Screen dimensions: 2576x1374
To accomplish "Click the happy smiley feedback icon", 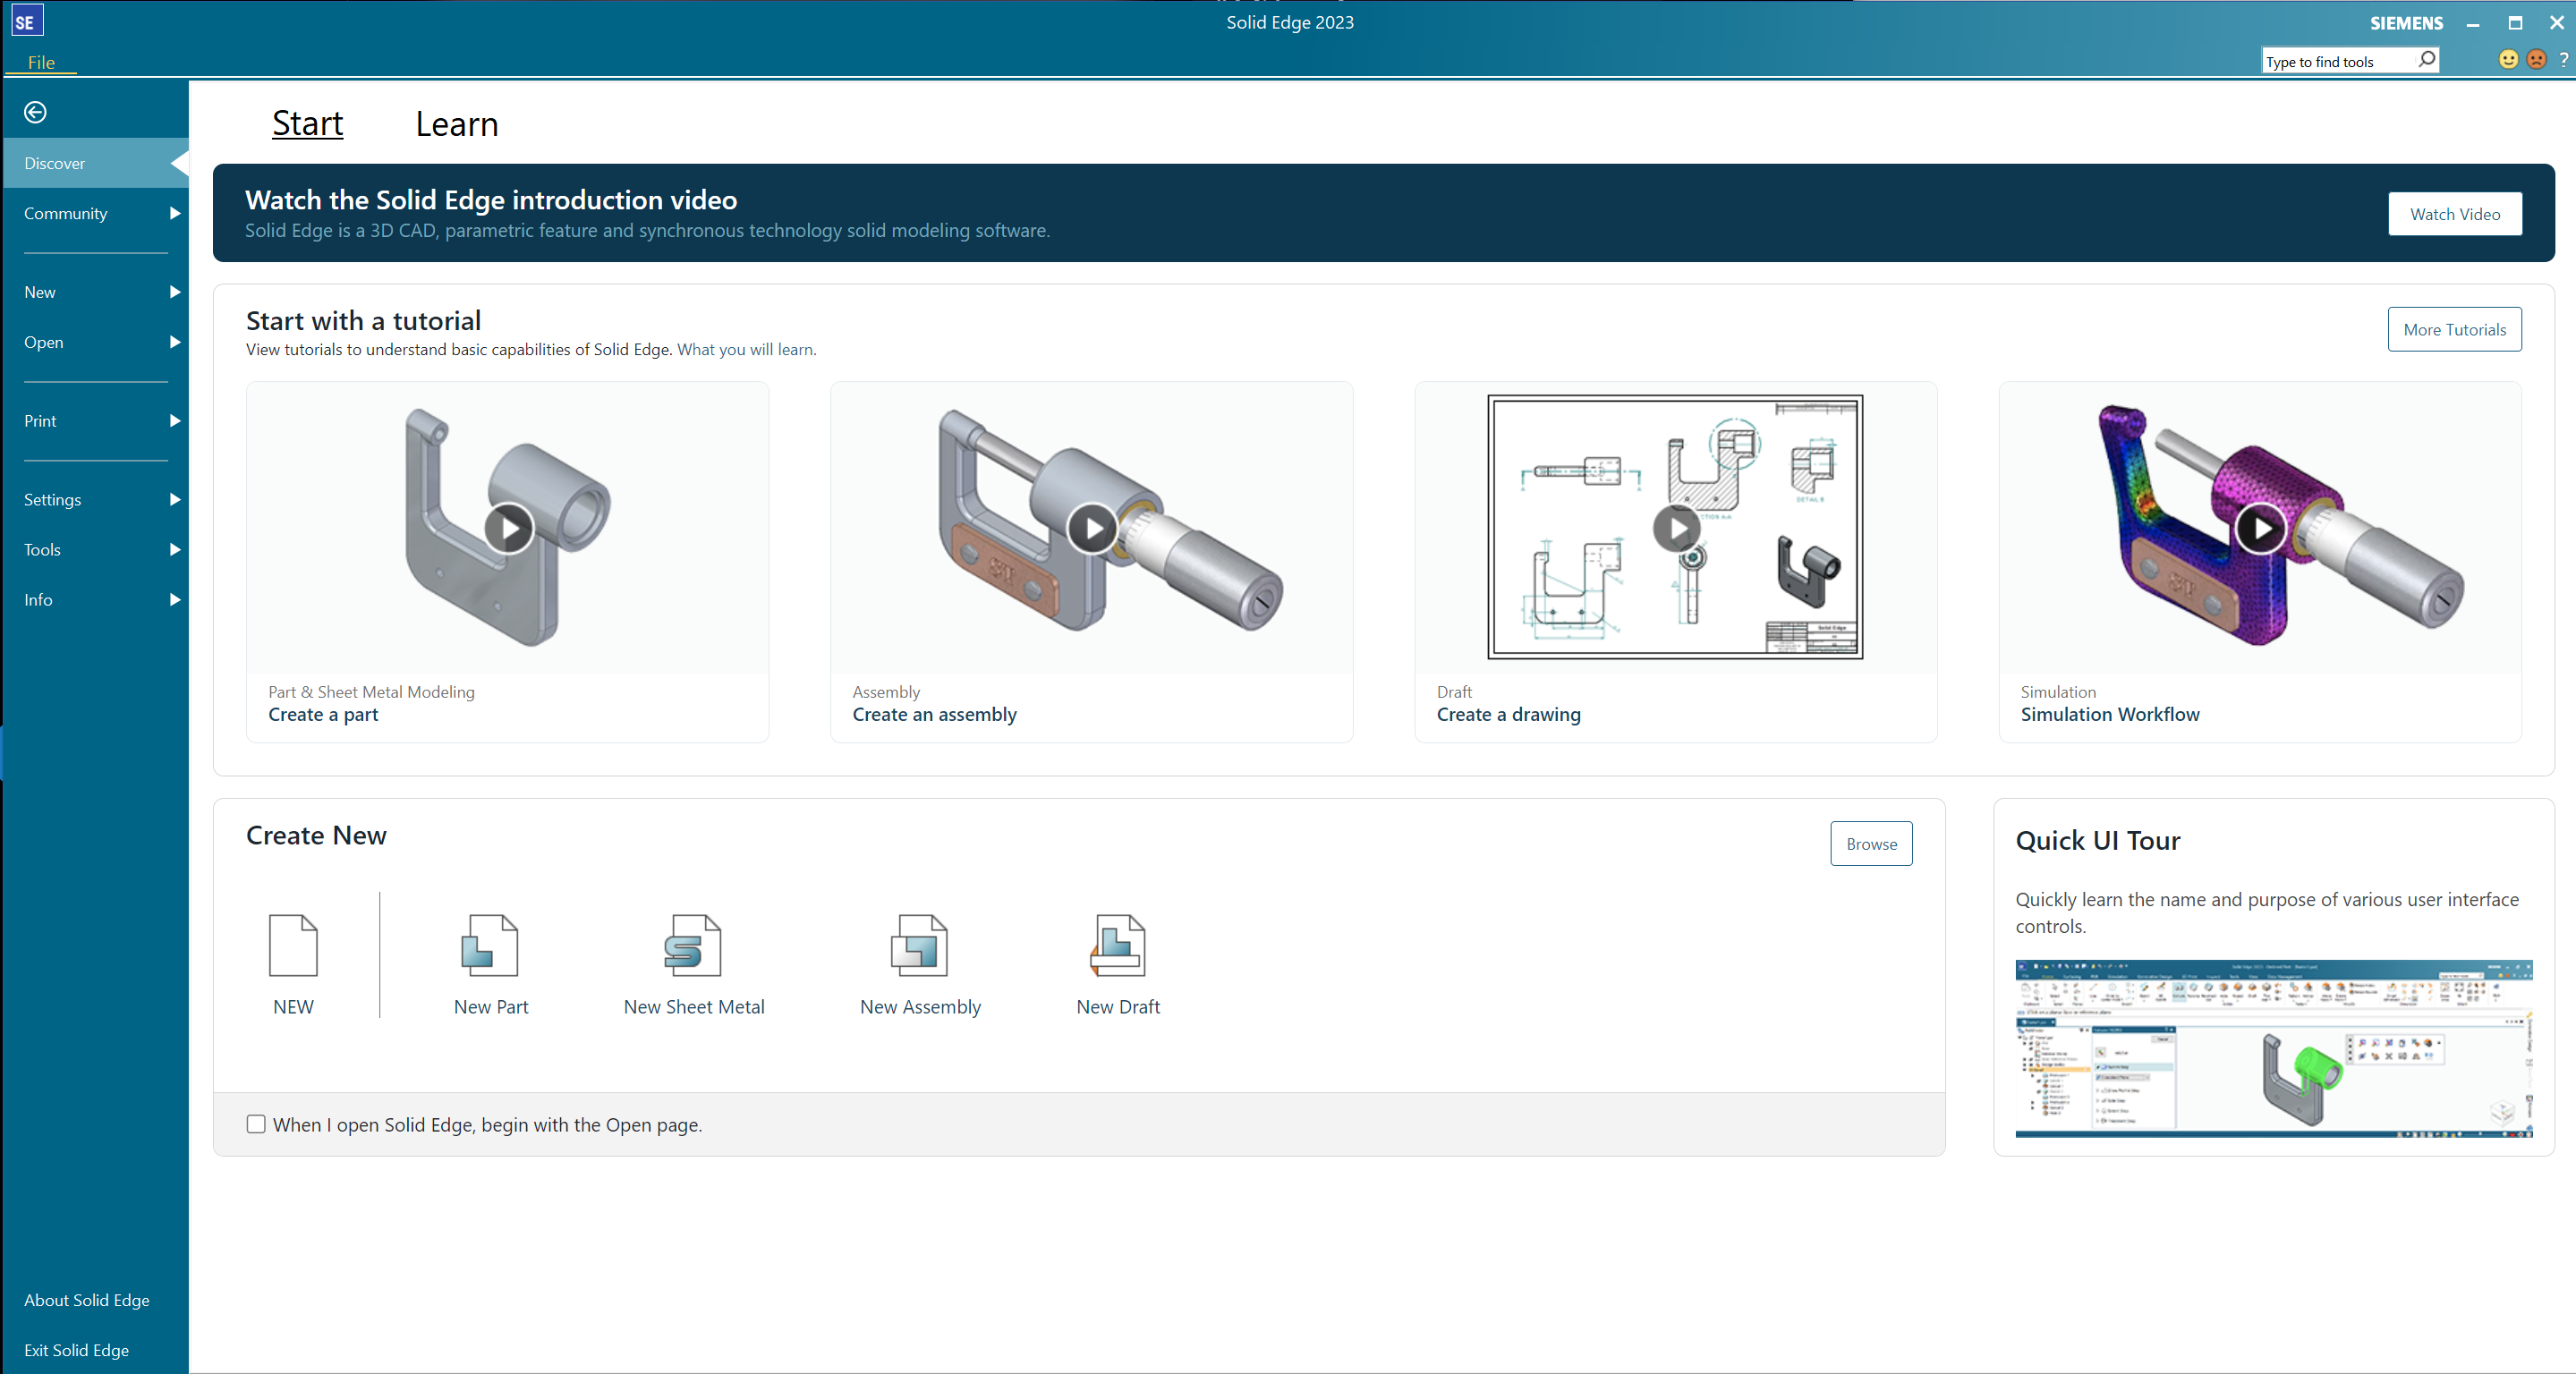I will point(2508,60).
